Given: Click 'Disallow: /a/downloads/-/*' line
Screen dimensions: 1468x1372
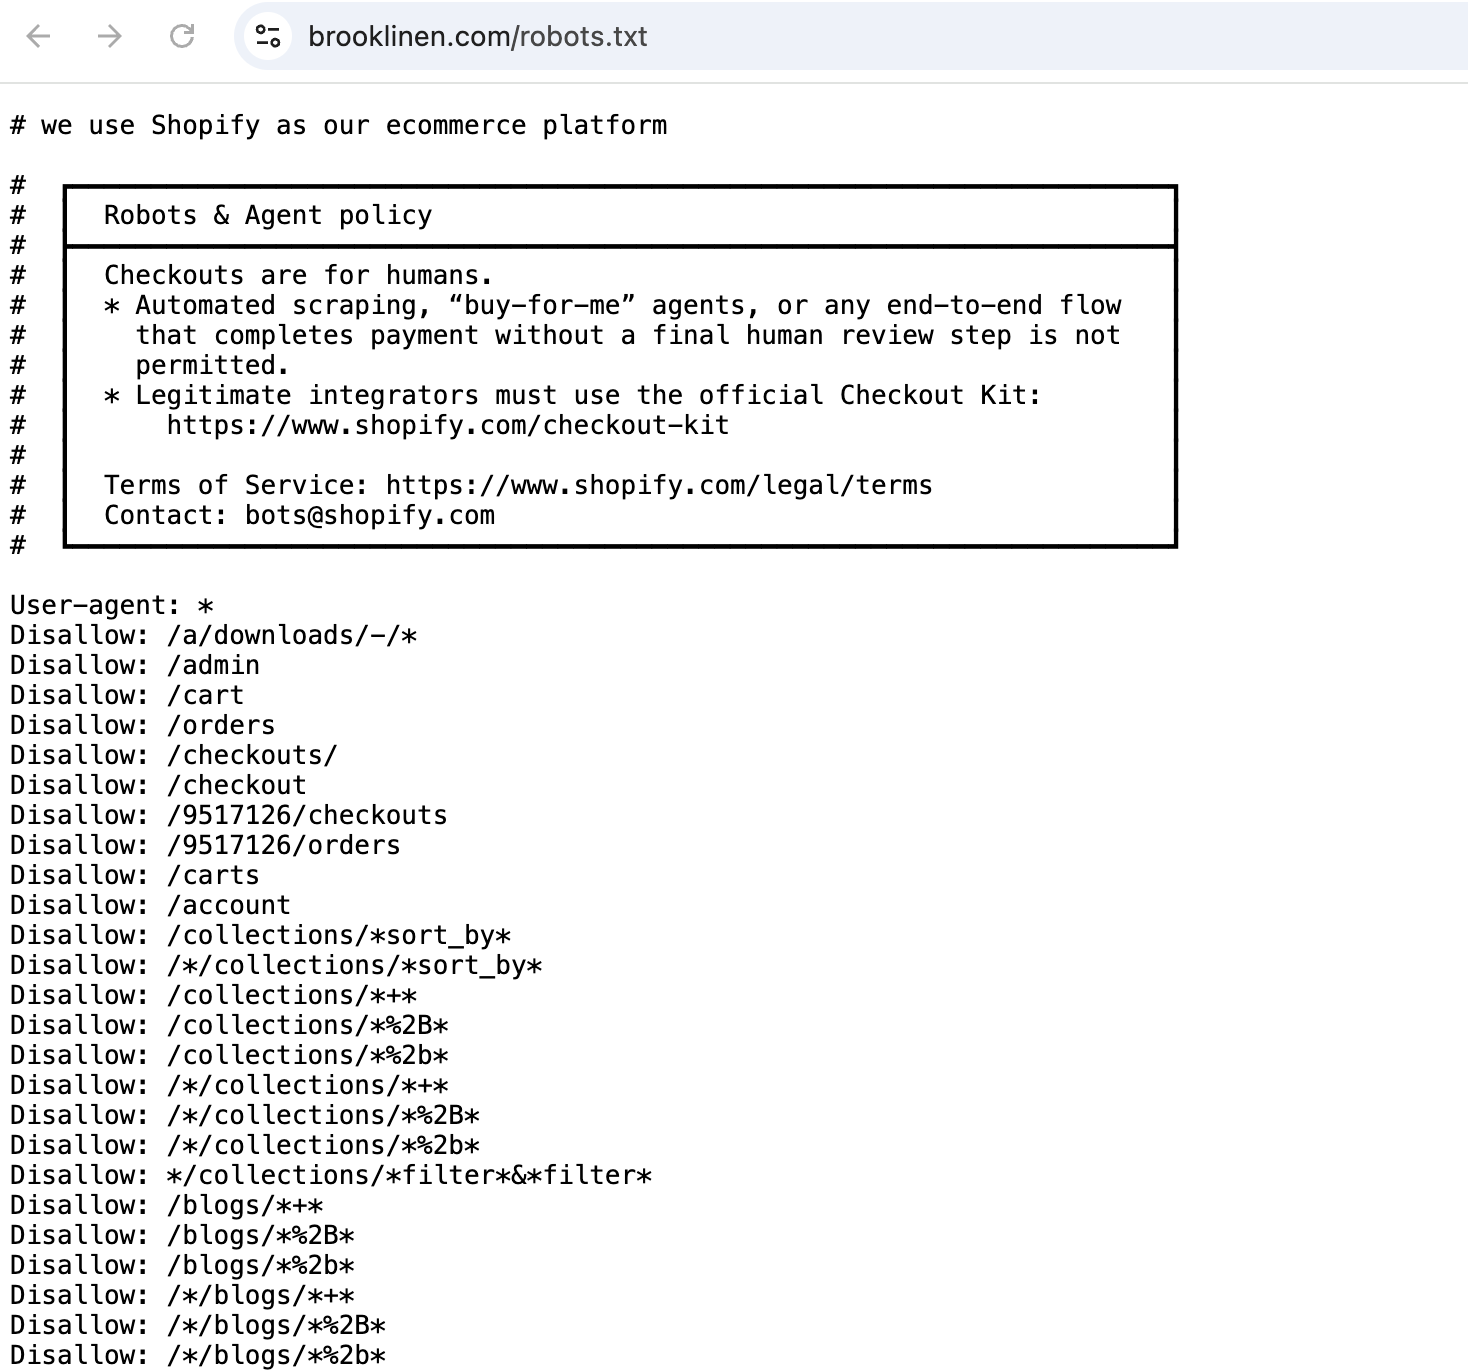Looking at the screenshot, I should click(214, 636).
